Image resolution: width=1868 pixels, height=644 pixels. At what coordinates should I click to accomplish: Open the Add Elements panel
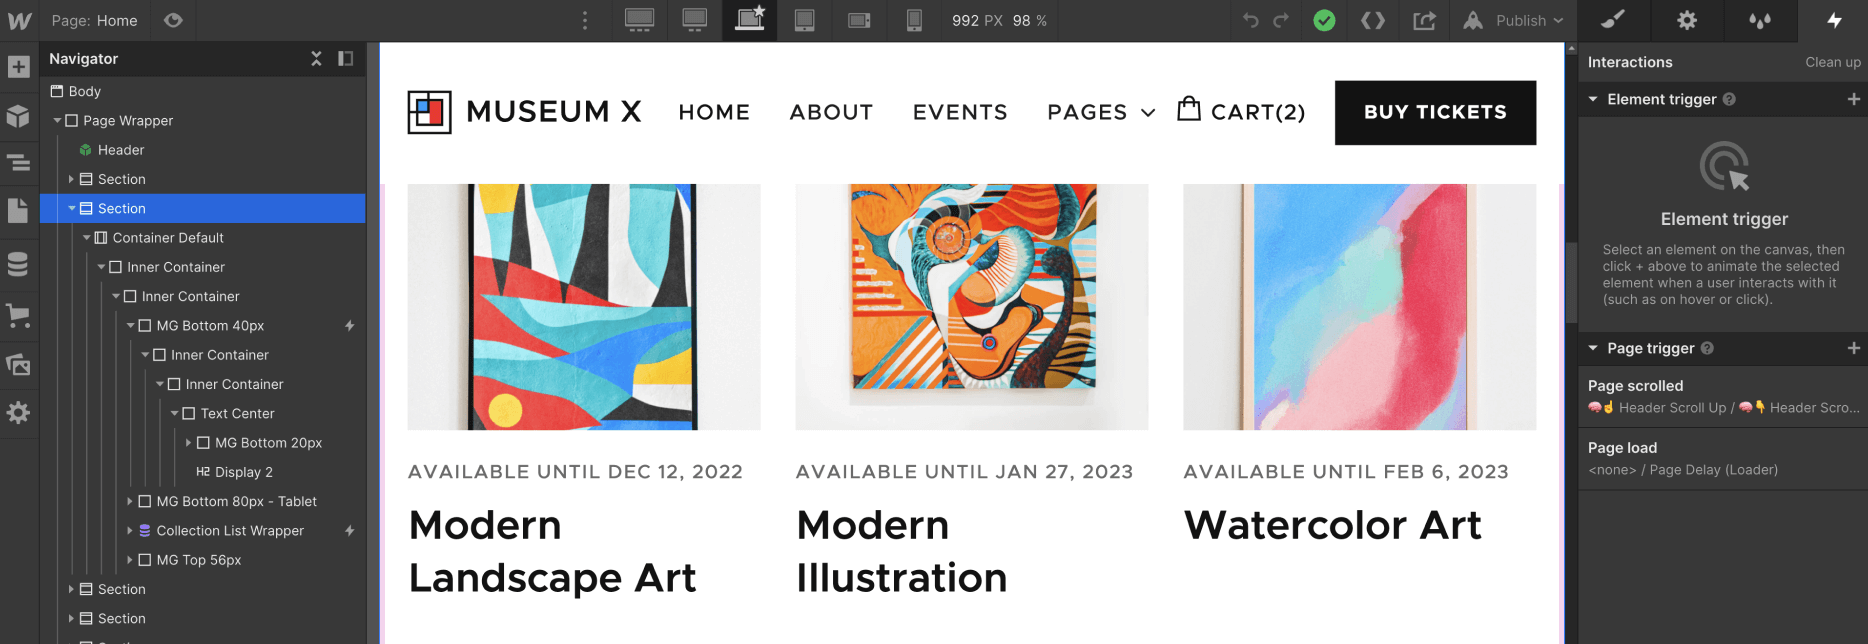(x=18, y=67)
